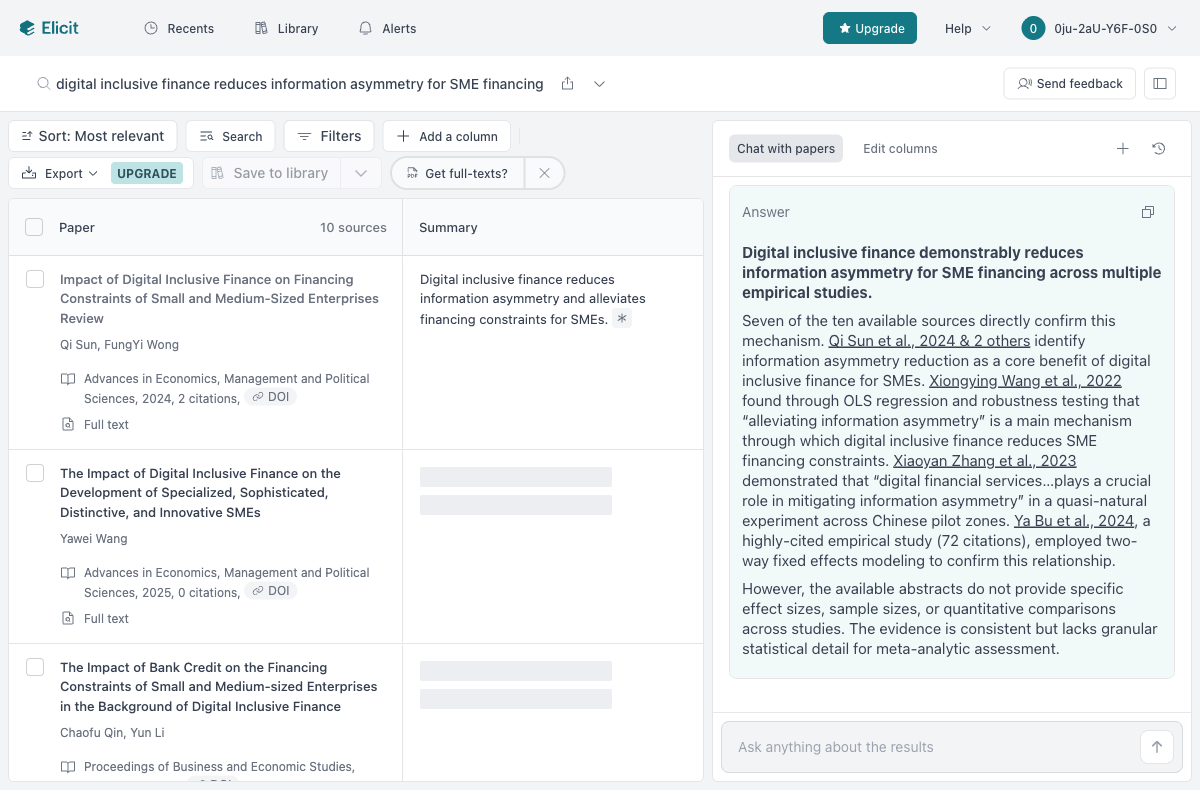This screenshot has width=1200, height=790.
Task: Click the DOI link of Qi Sun paper
Action: (x=271, y=397)
